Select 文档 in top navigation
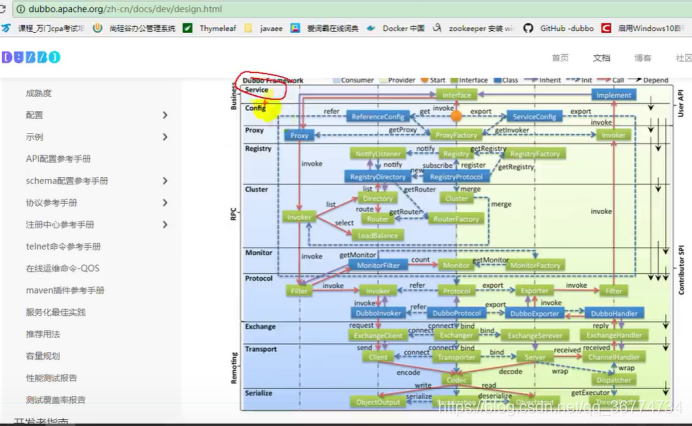This screenshot has width=692, height=426. coord(601,58)
